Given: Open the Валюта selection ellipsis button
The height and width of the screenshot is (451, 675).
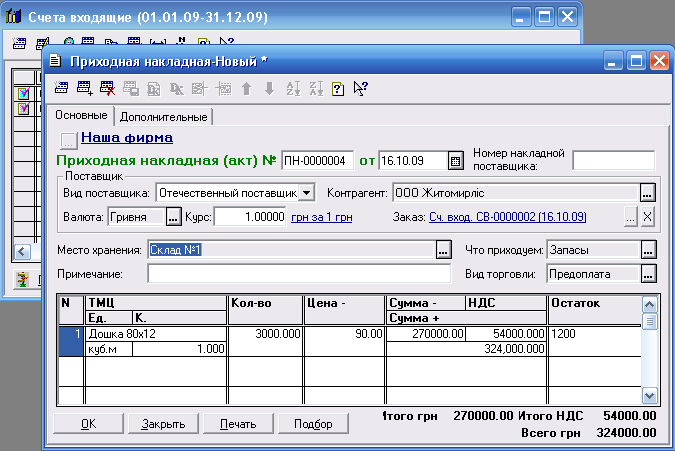Looking at the screenshot, I should 173,216.
